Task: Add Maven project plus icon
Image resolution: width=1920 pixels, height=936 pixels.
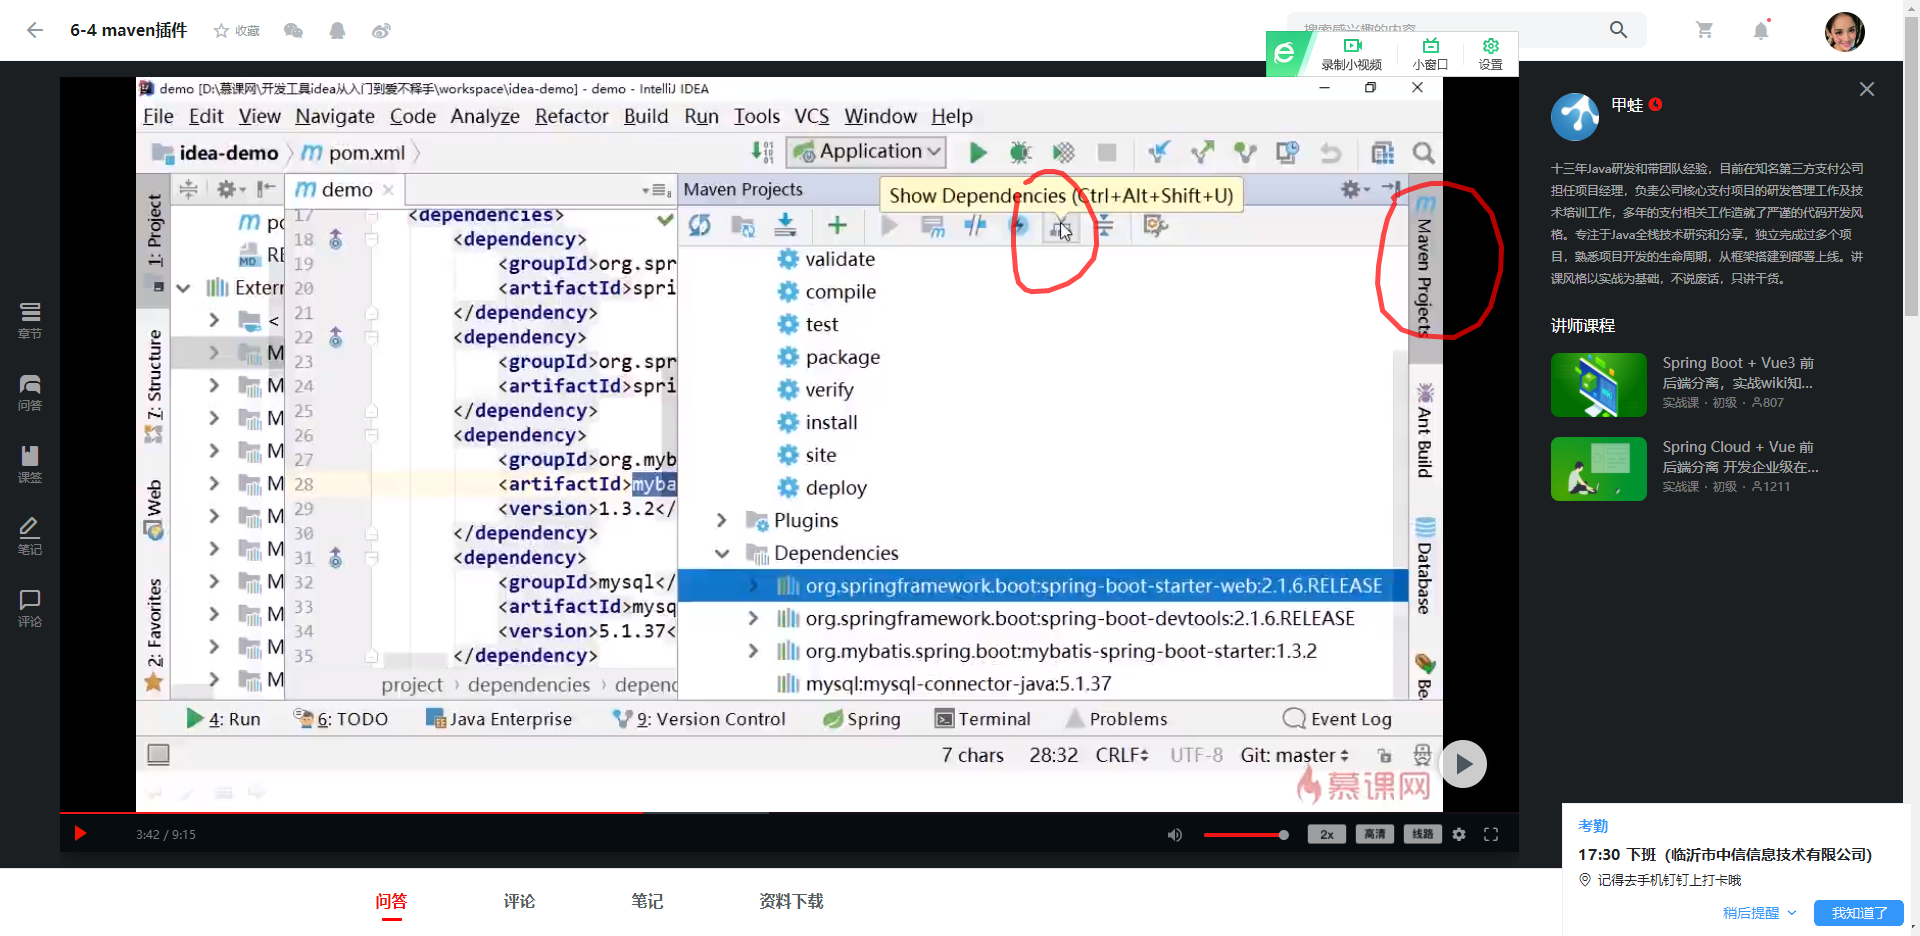Action: (x=837, y=226)
